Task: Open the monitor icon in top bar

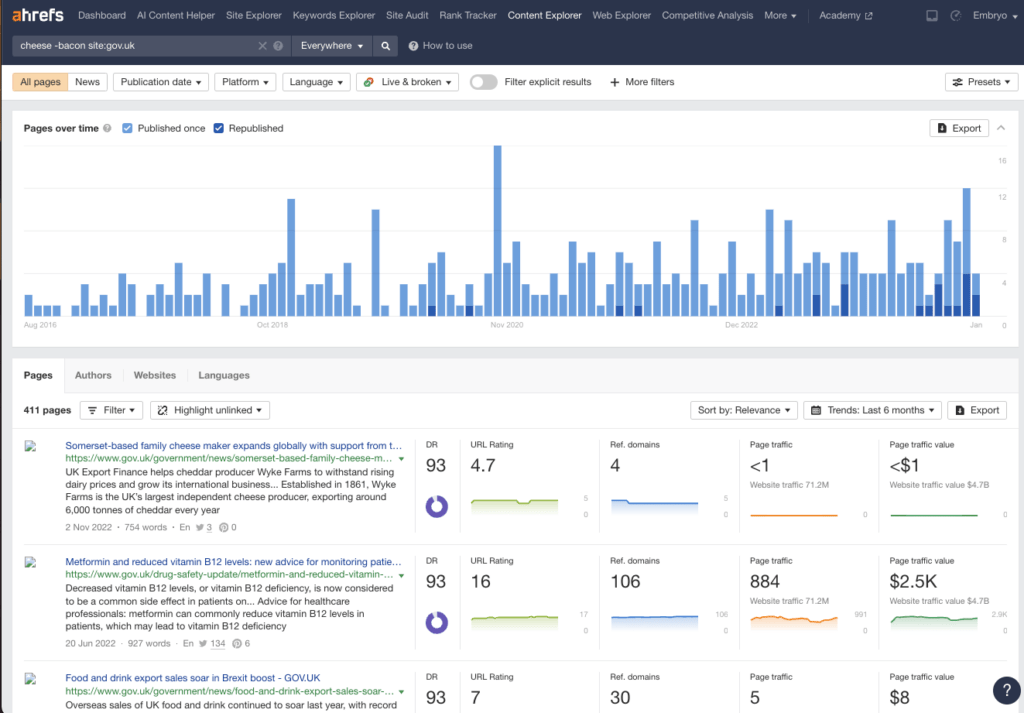Action: (932, 16)
